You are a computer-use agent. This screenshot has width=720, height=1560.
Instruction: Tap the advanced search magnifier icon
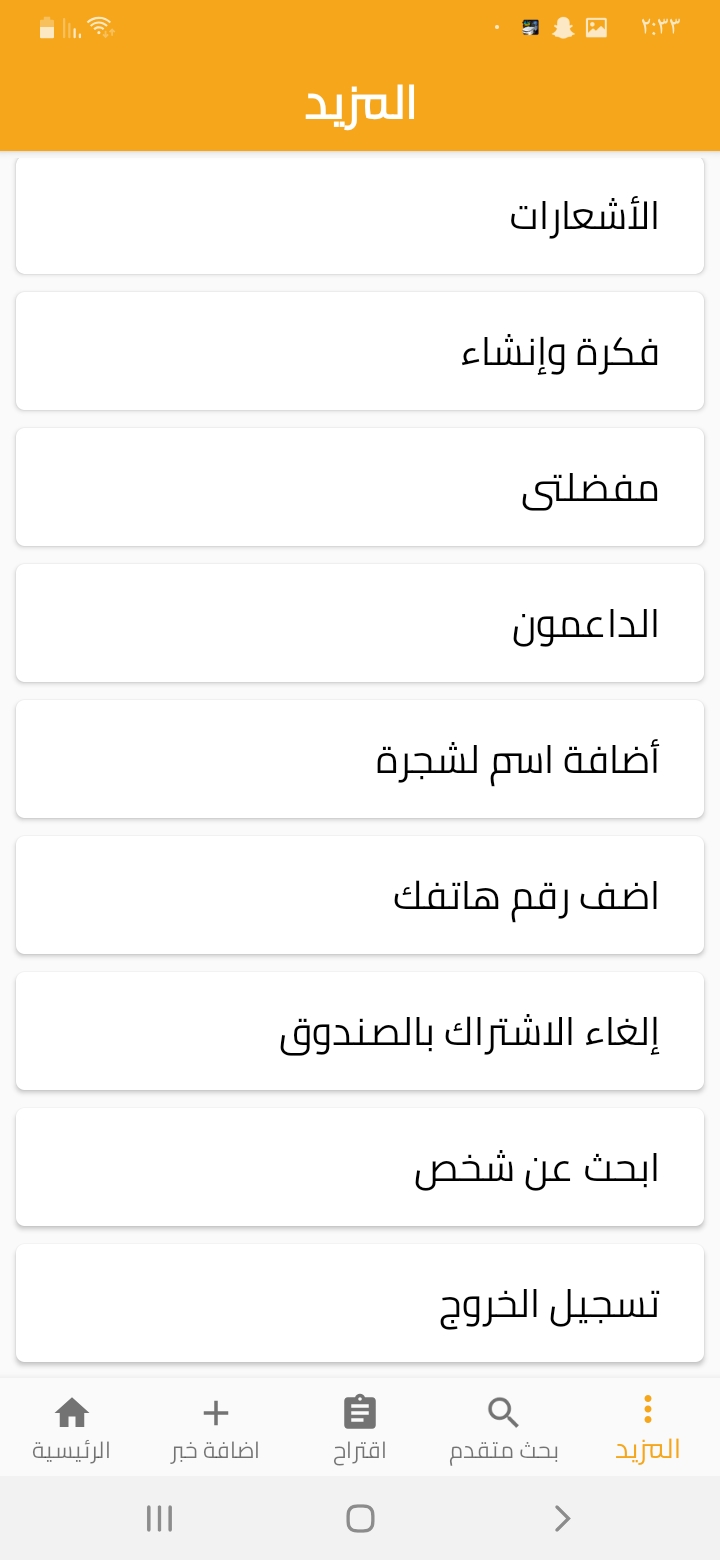(x=504, y=1413)
